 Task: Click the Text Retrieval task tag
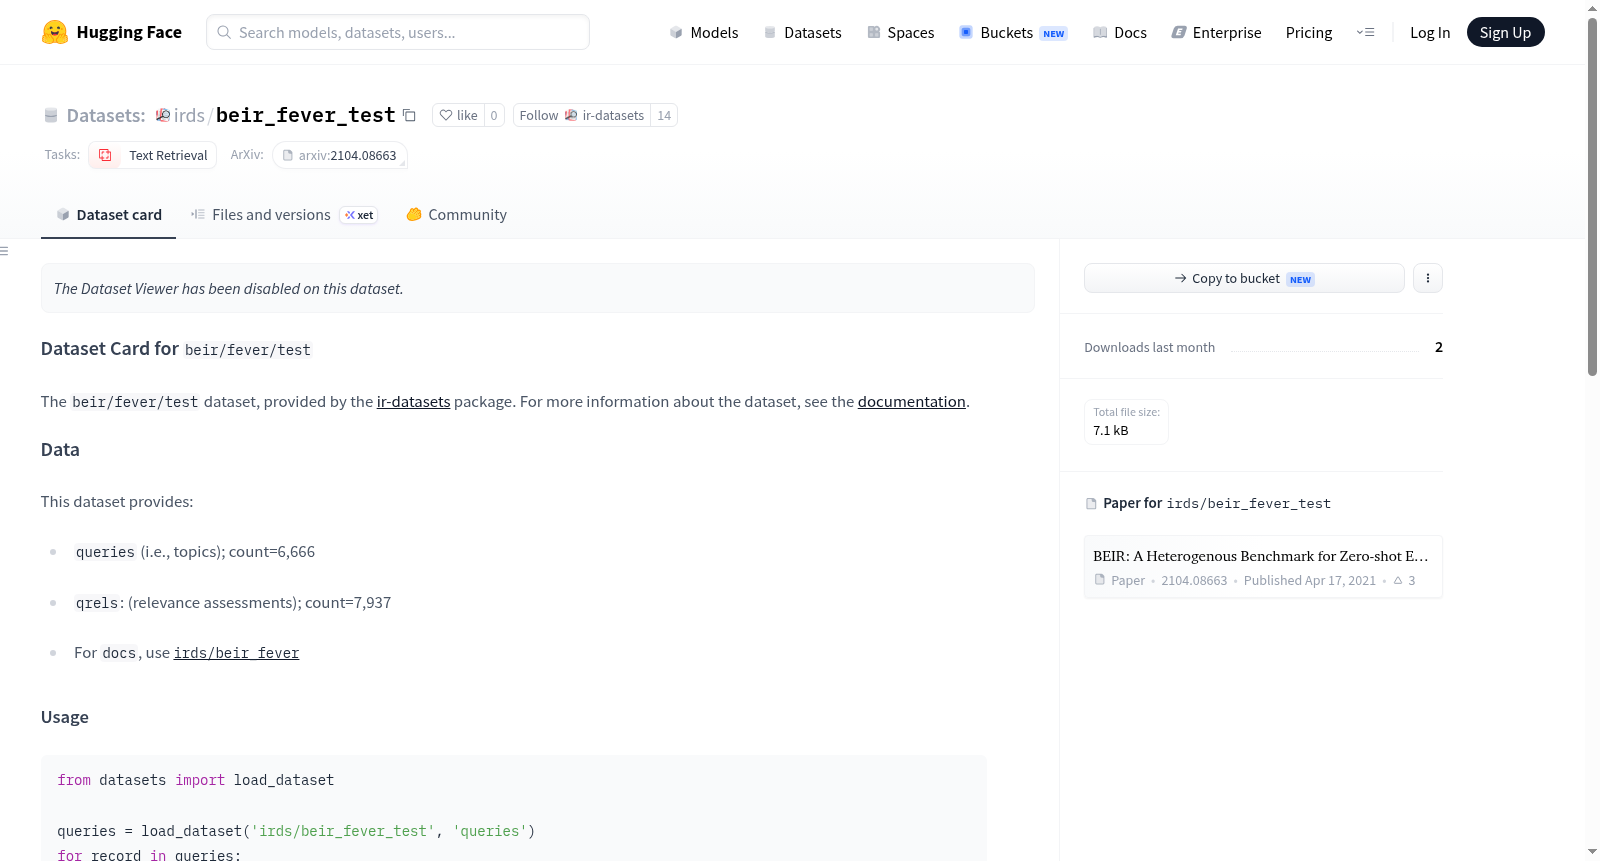[151, 155]
